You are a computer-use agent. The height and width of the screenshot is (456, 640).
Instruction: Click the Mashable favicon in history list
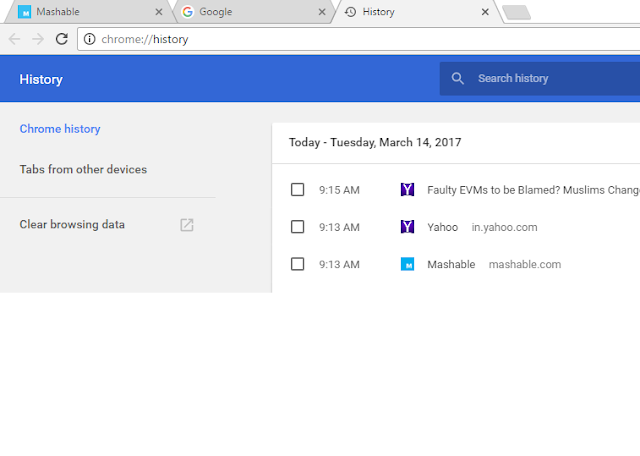407,265
